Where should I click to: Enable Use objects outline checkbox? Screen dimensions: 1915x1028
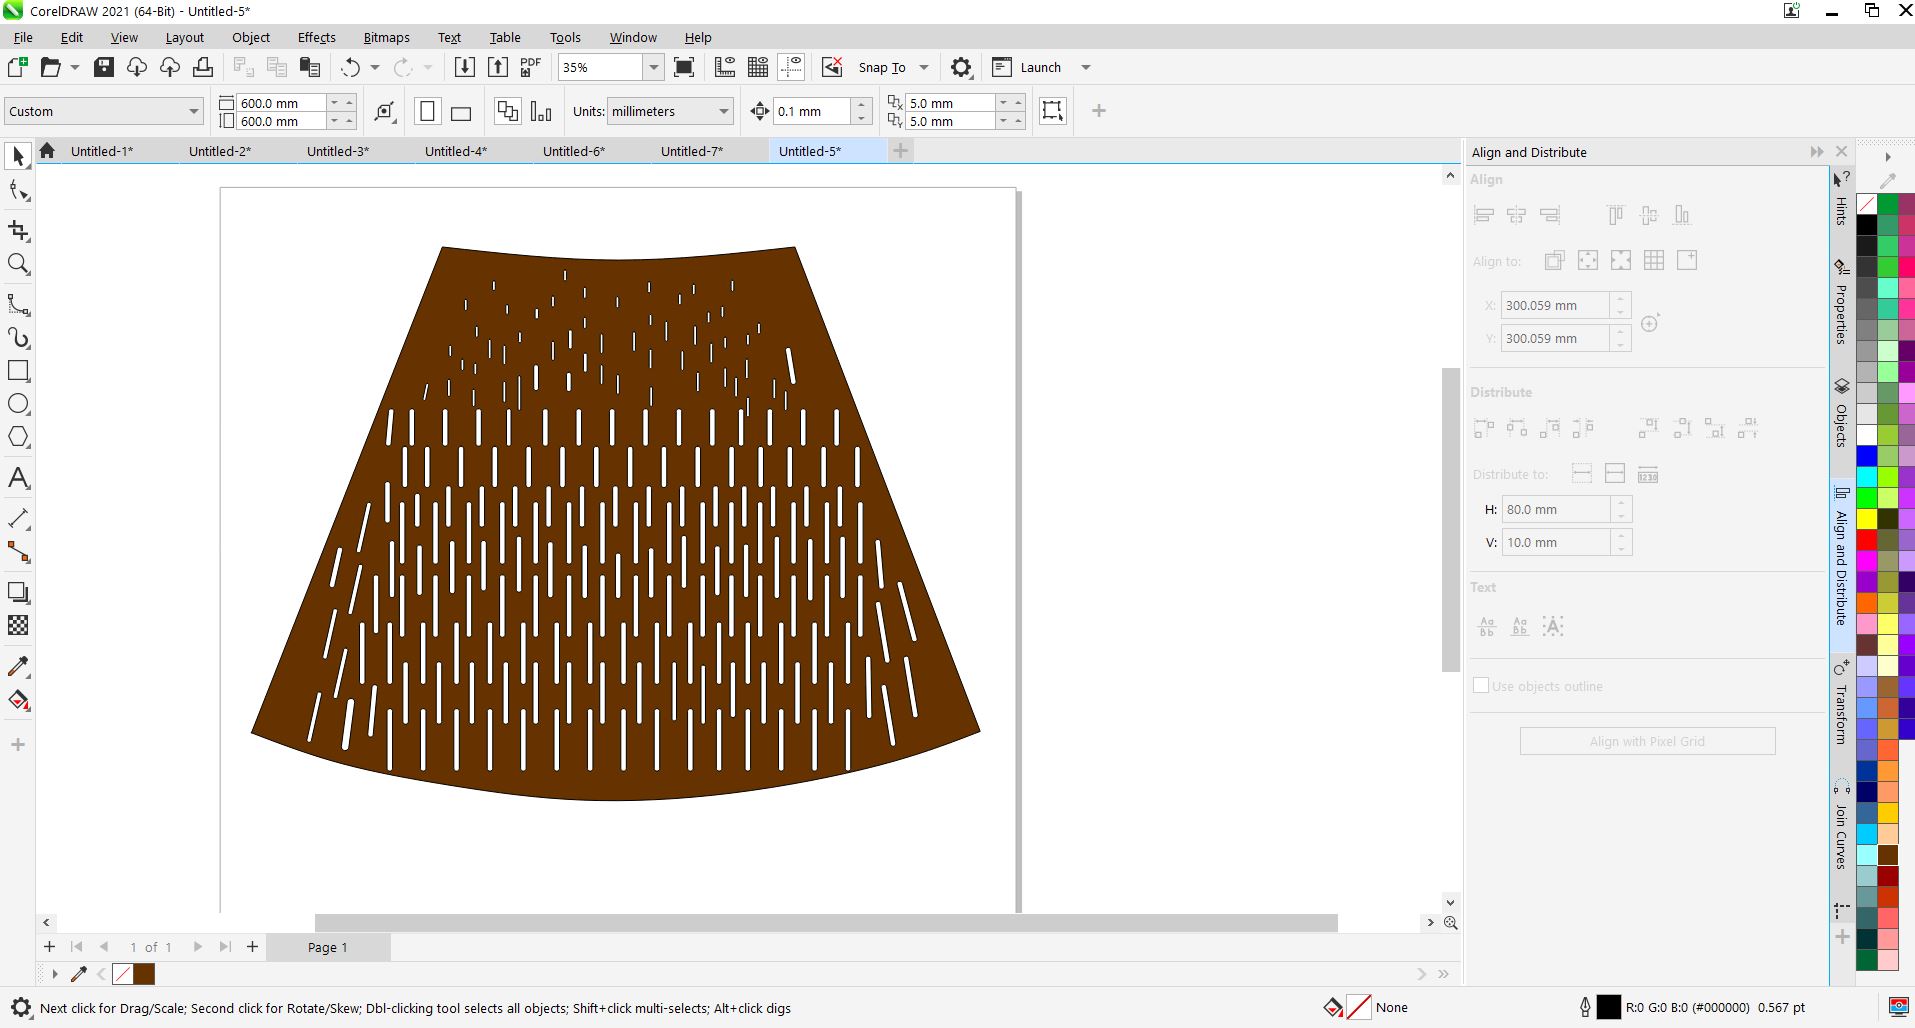[x=1481, y=686]
